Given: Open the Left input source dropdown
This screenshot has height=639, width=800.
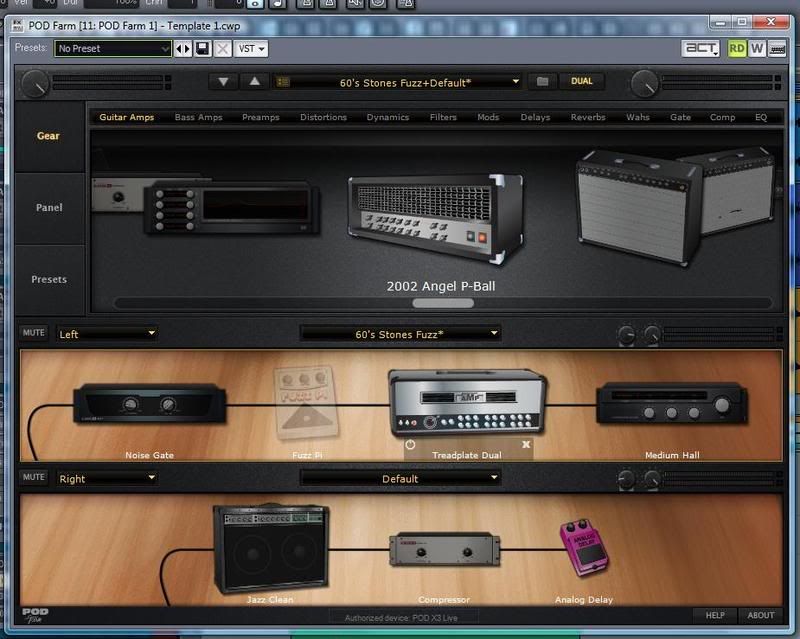Looking at the screenshot, I should point(107,334).
